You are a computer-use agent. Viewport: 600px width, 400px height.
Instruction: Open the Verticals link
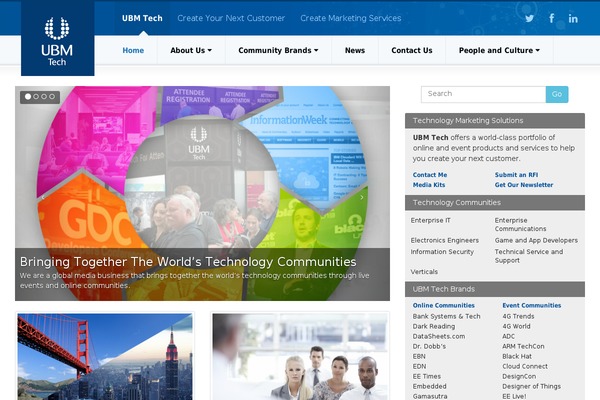coord(424,271)
